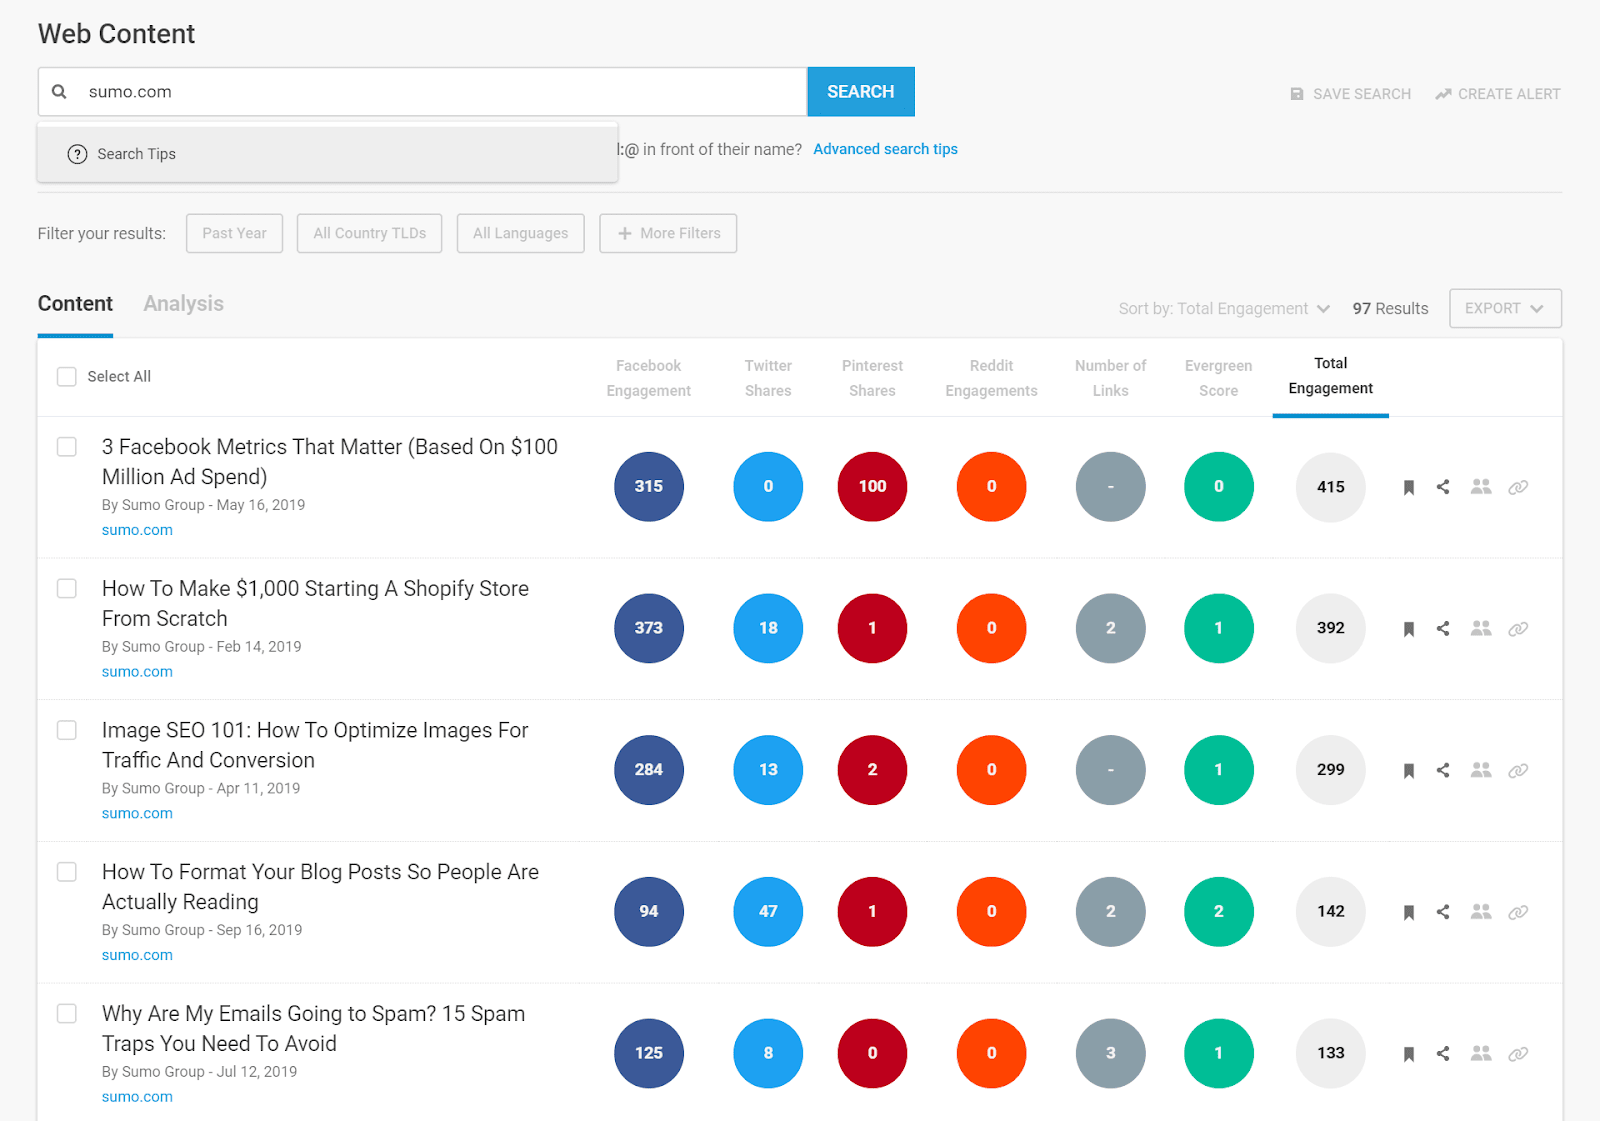Check the box for Emails Going to Spam article
Viewport: 1600px width, 1121px height.
click(67, 1014)
